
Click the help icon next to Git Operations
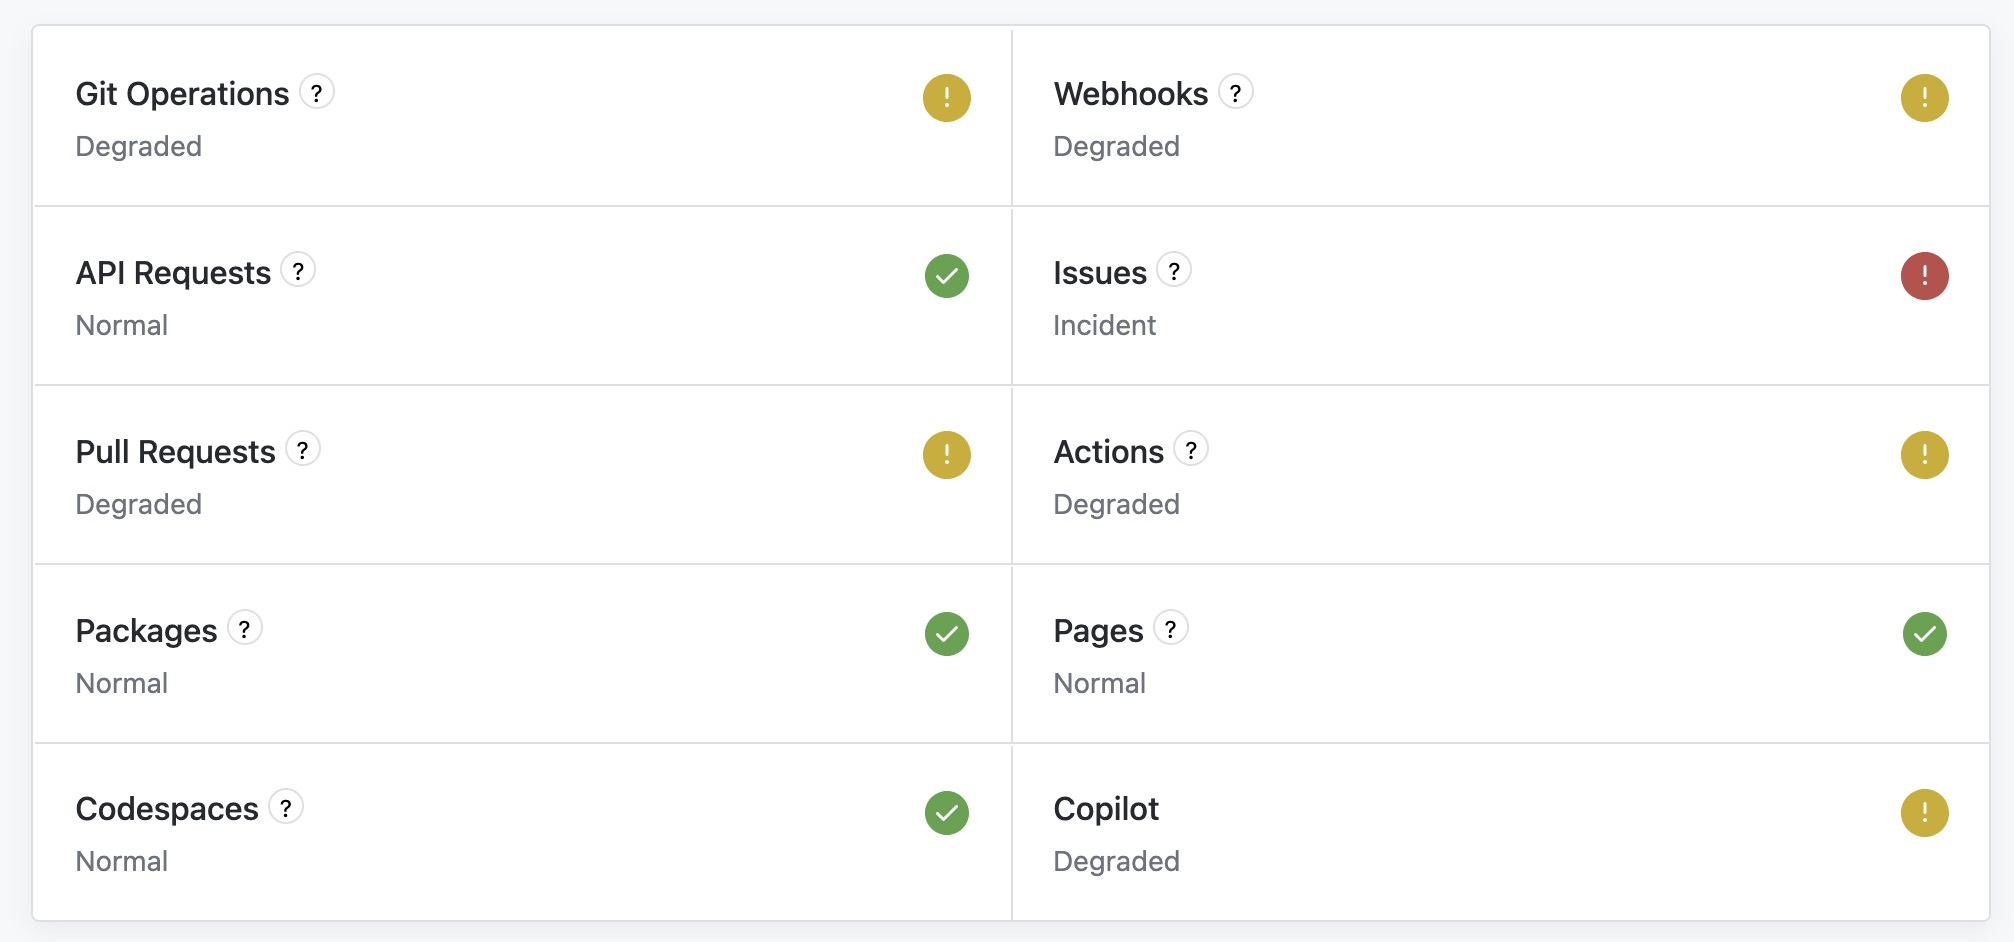[x=317, y=93]
